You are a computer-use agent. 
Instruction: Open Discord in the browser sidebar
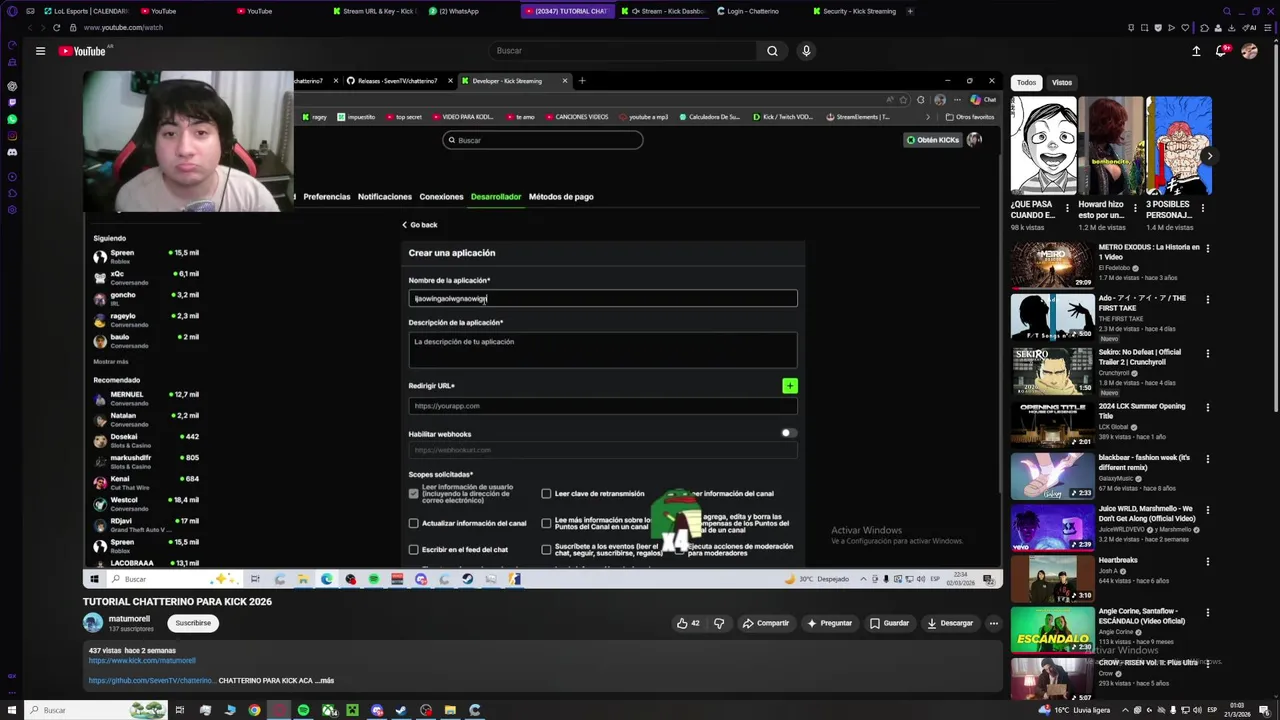coord(12,152)
